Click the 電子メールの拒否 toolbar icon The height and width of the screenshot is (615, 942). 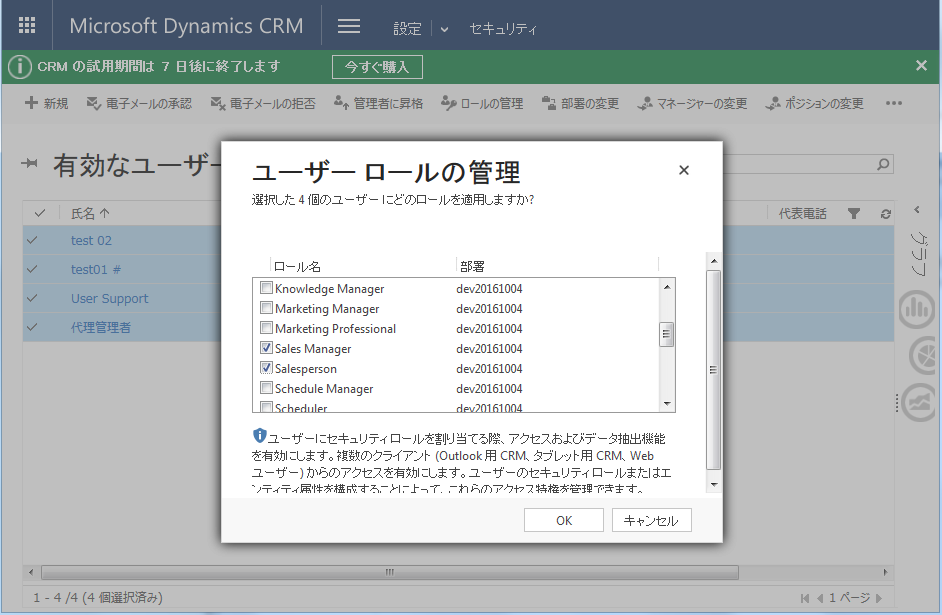click(217, 103)
